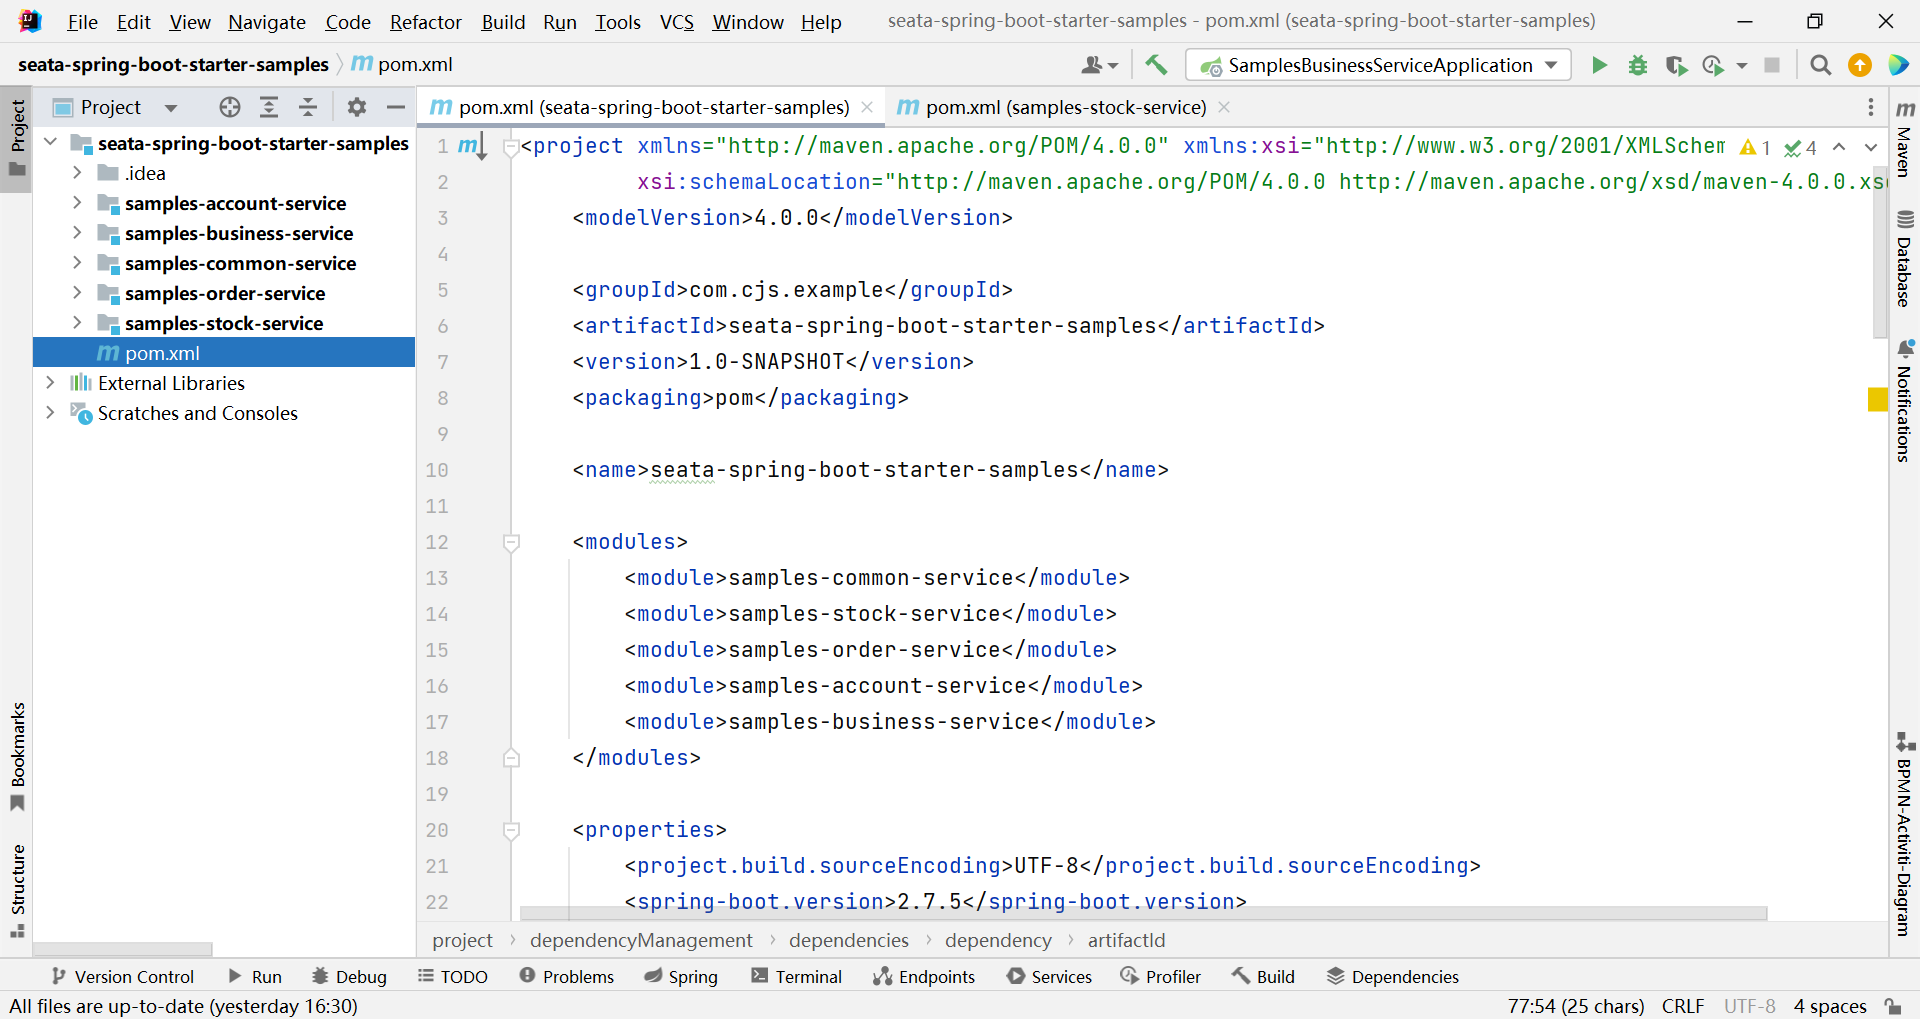The image size is (1920, 1019).
Task: Expand the samples-order-service module
Action: [77, 293]
